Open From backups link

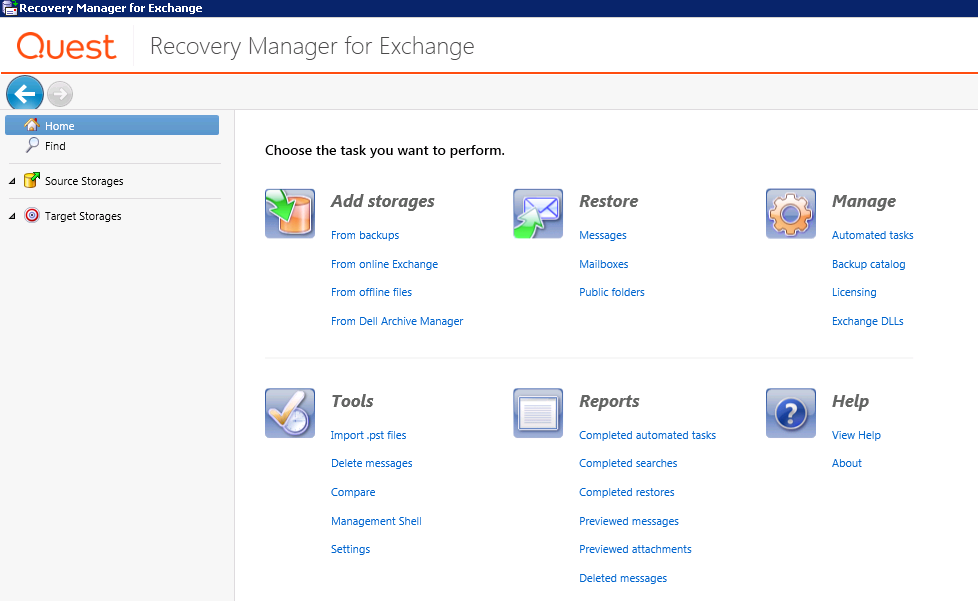(365, 235)
